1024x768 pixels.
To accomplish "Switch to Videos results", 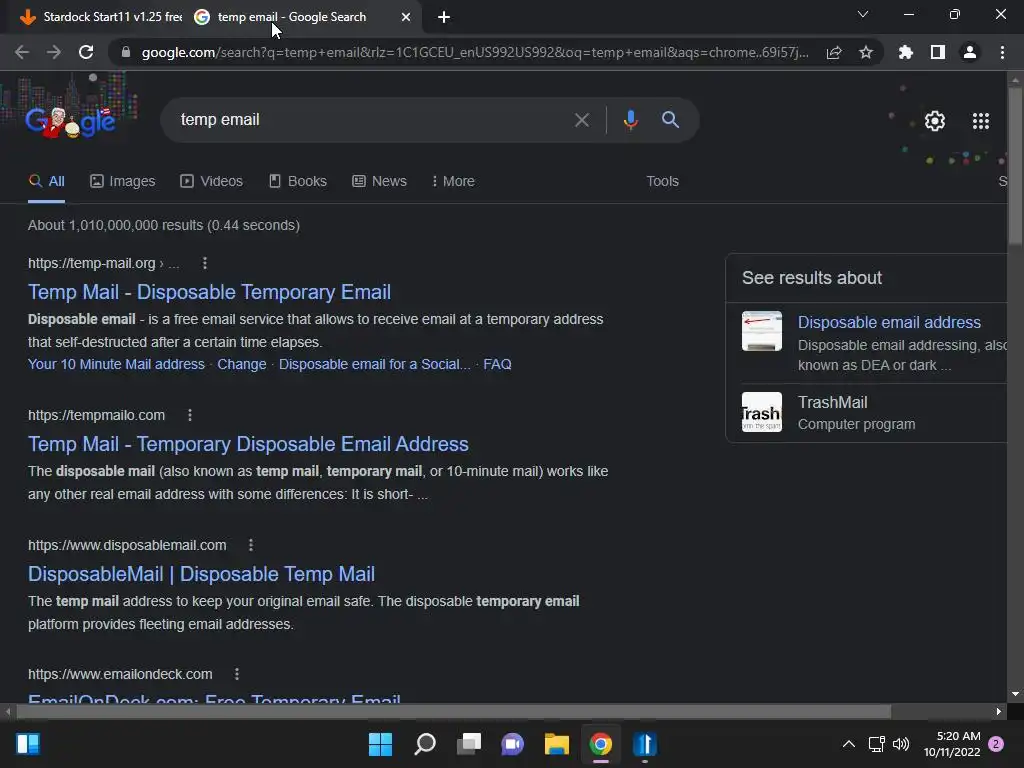I will (212, 182).
